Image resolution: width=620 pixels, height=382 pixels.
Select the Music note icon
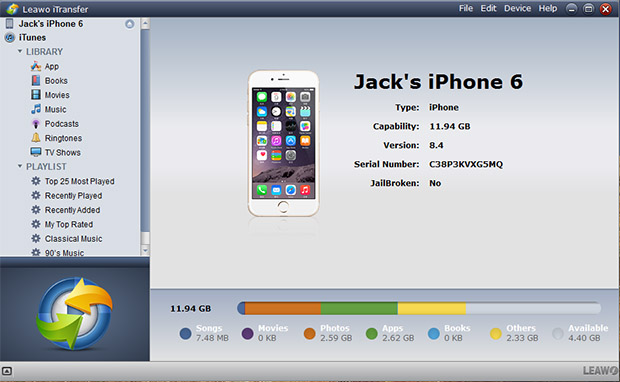click(x=36, y=109)
